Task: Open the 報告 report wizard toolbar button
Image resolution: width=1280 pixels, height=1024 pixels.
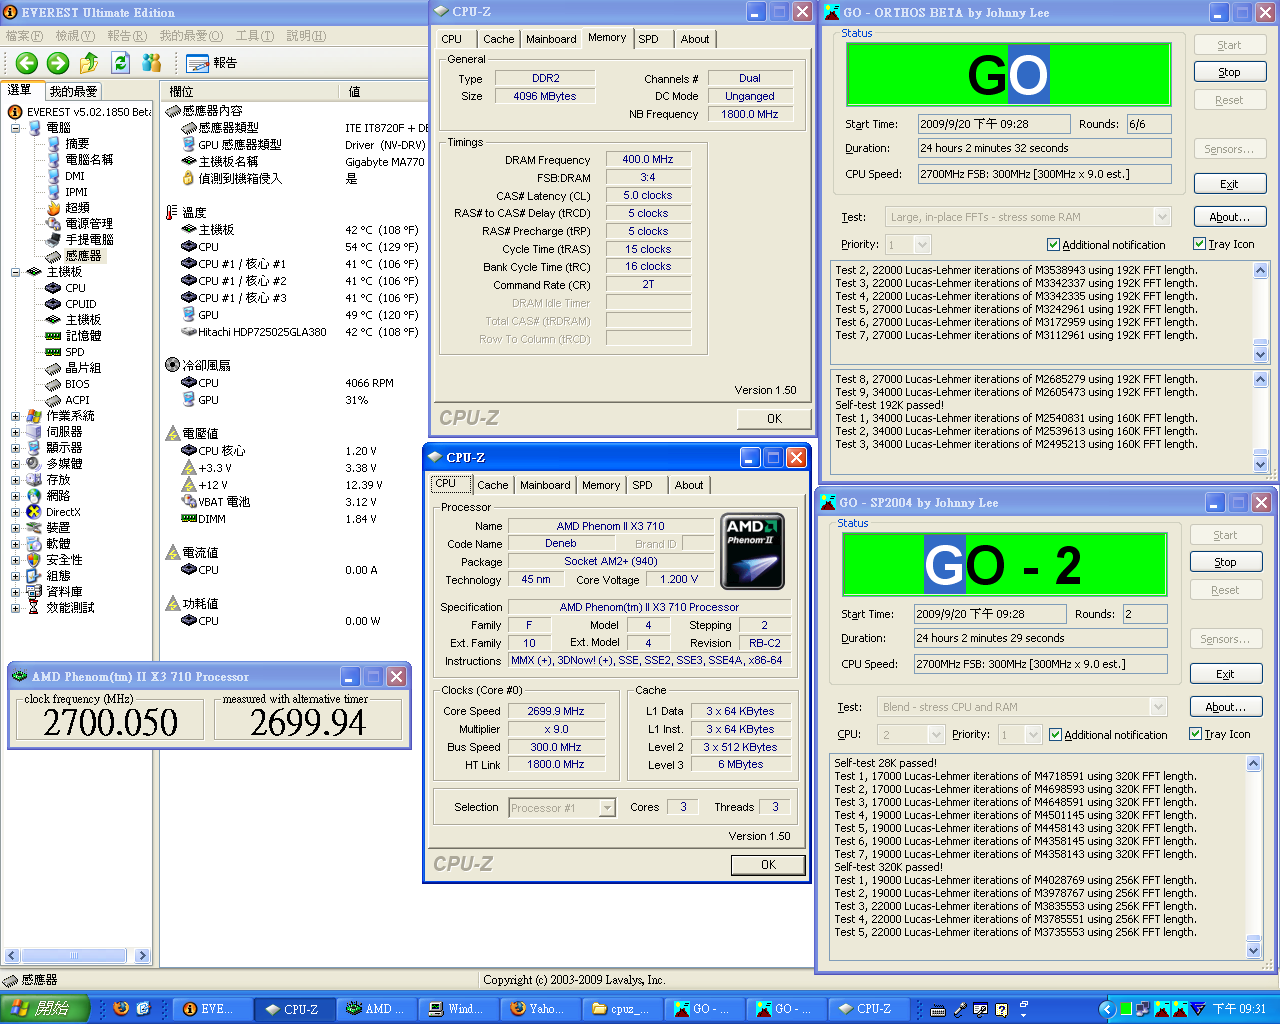Action: pyautogui.click(x=213, y=63)
